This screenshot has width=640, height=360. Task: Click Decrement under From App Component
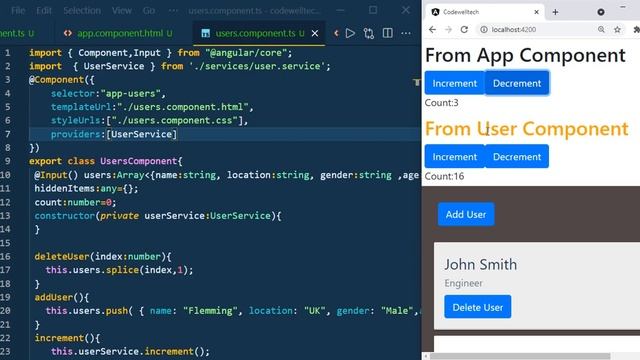click(517, 83)
